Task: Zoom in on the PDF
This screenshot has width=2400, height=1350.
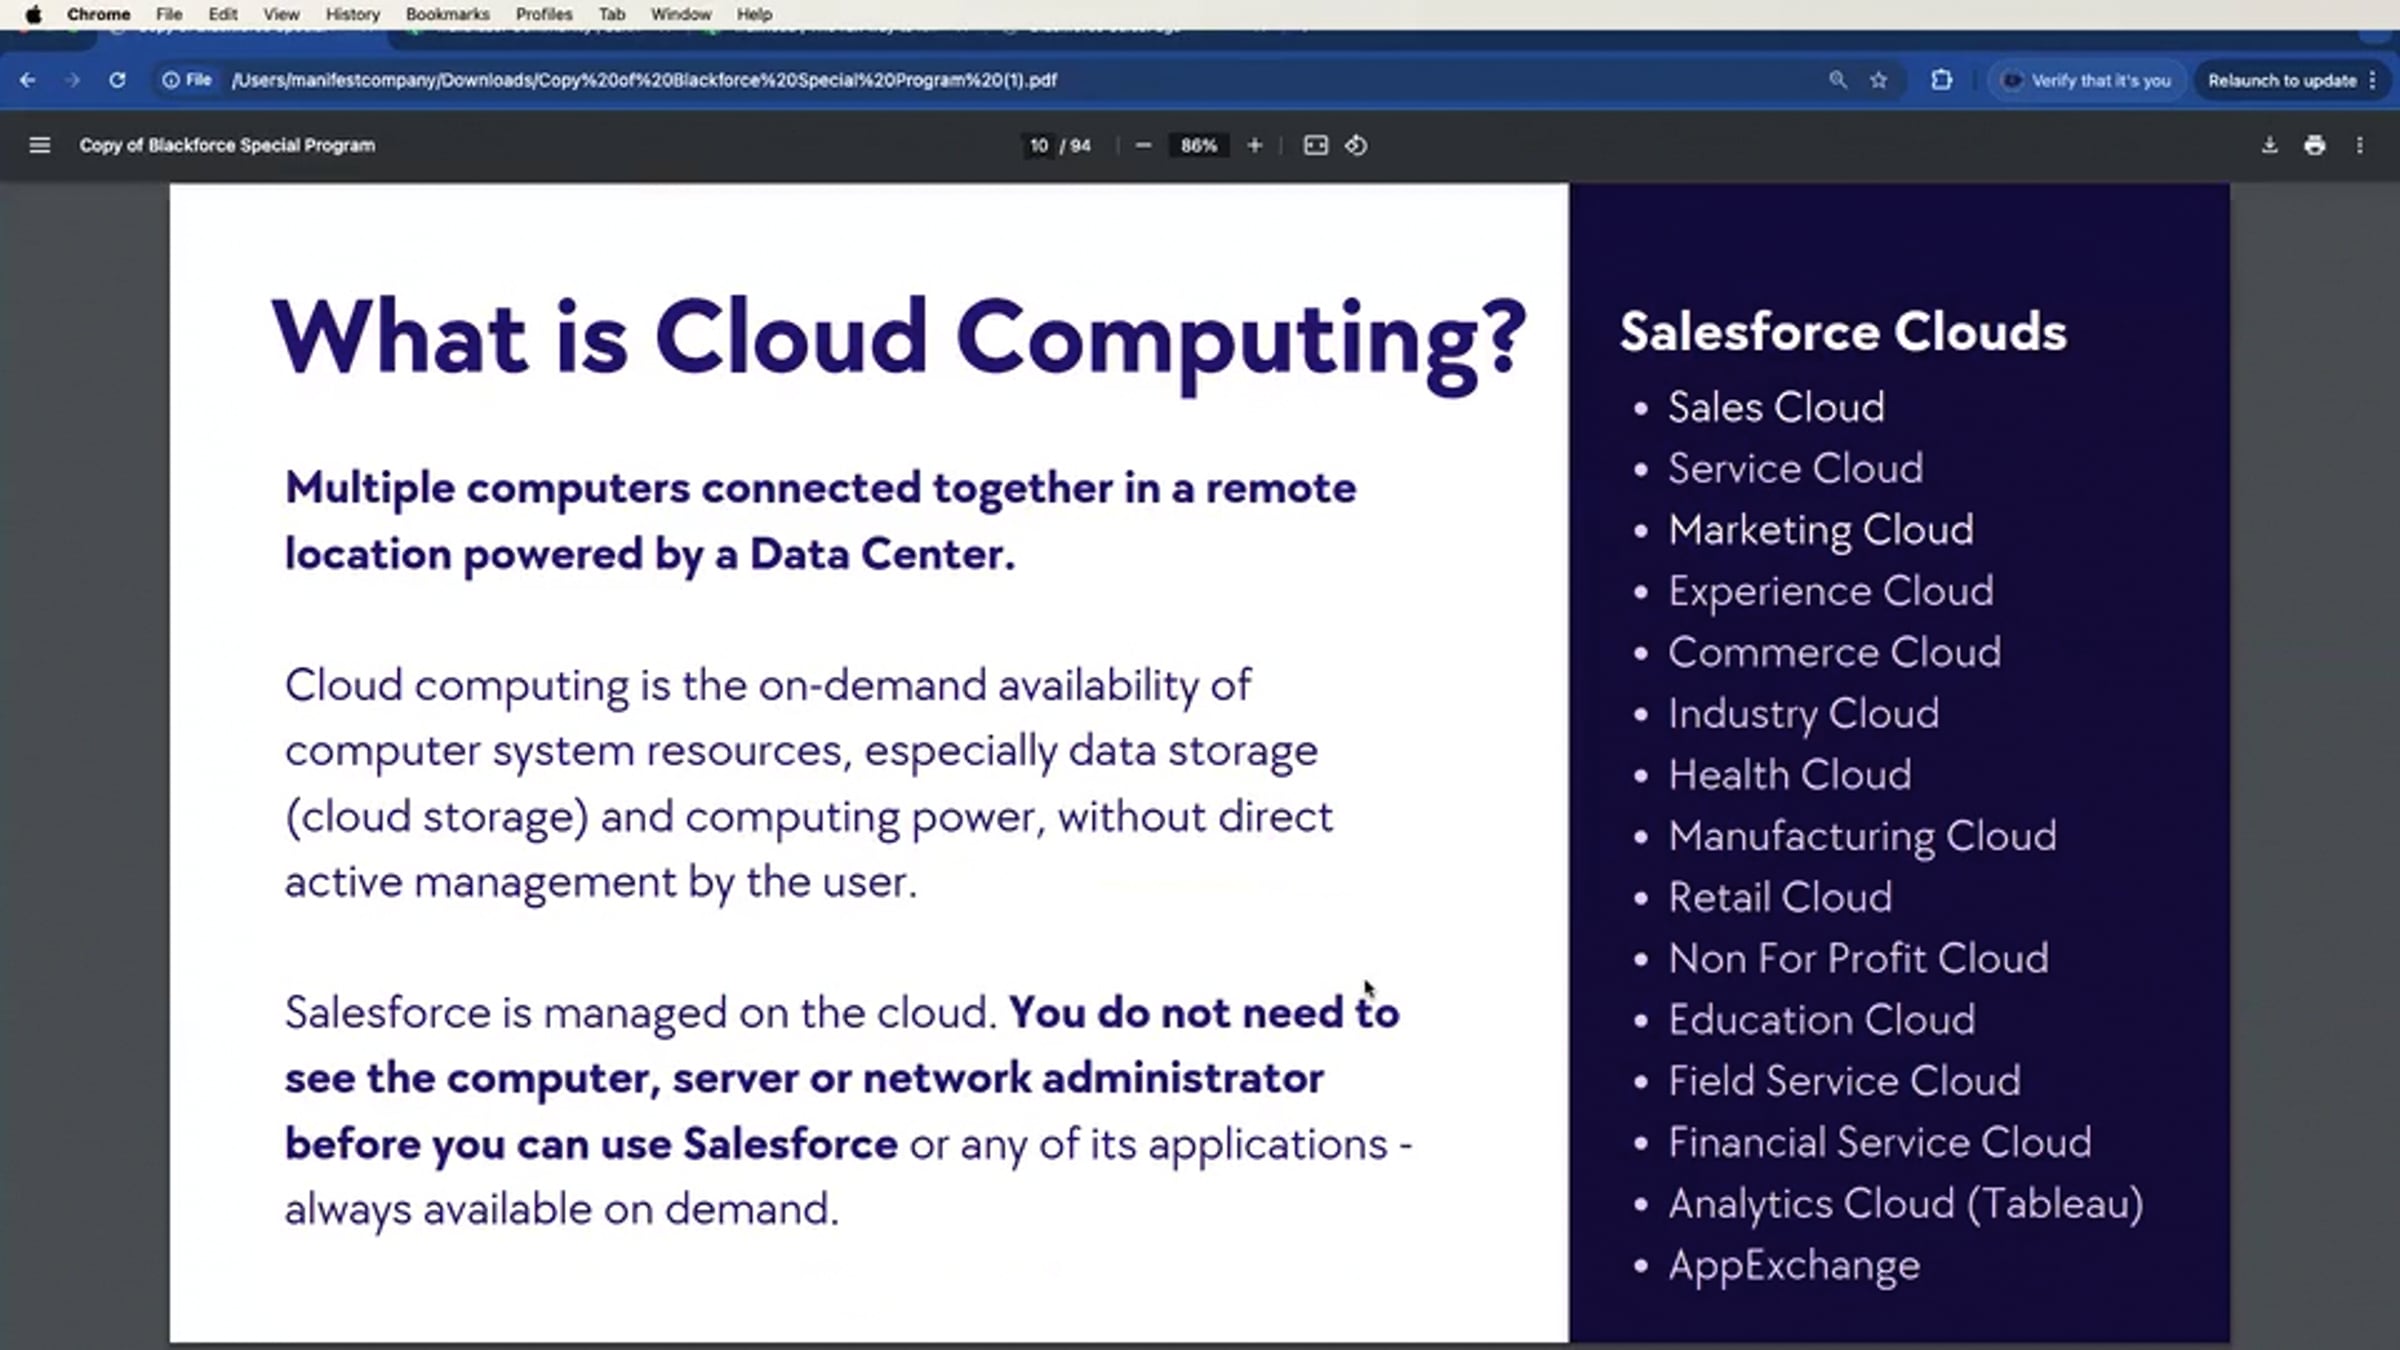Action: tap(1254, 146)
